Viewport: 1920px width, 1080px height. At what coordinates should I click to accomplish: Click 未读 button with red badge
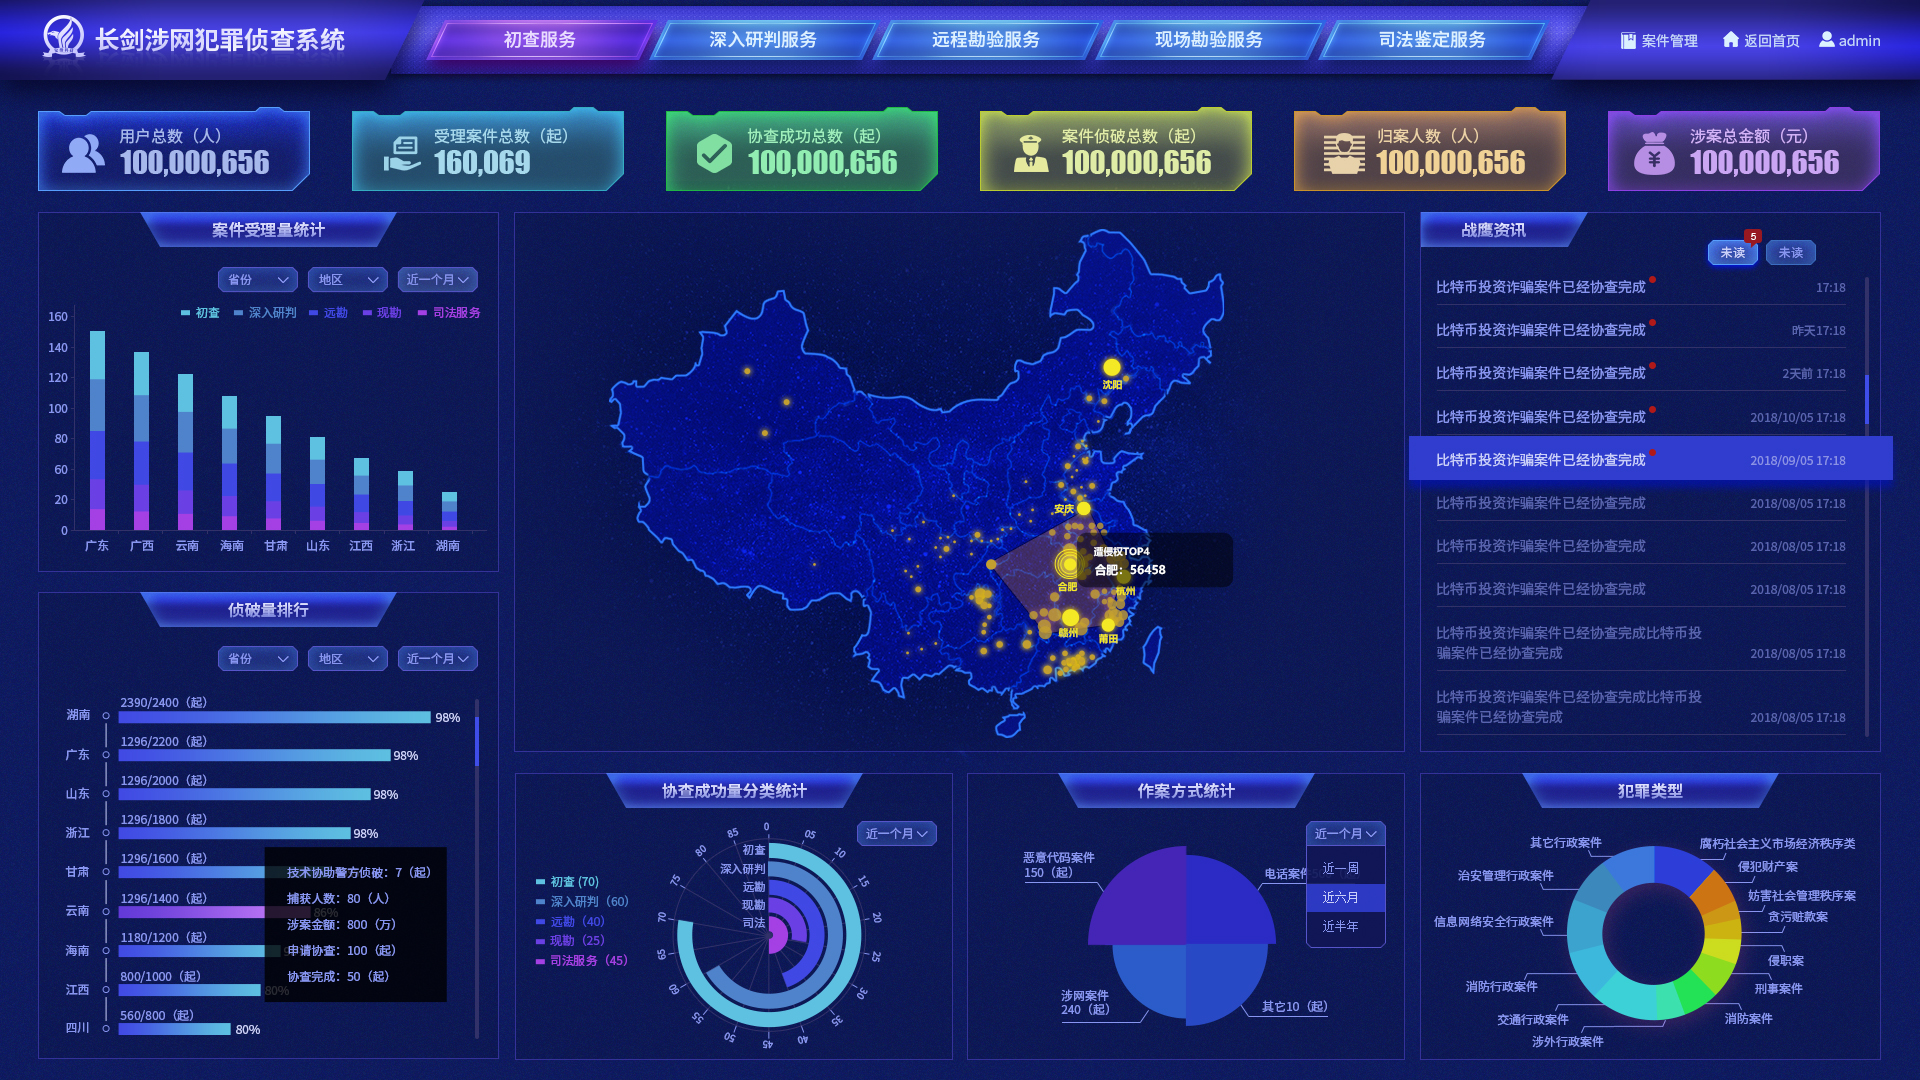[1732, 253]
